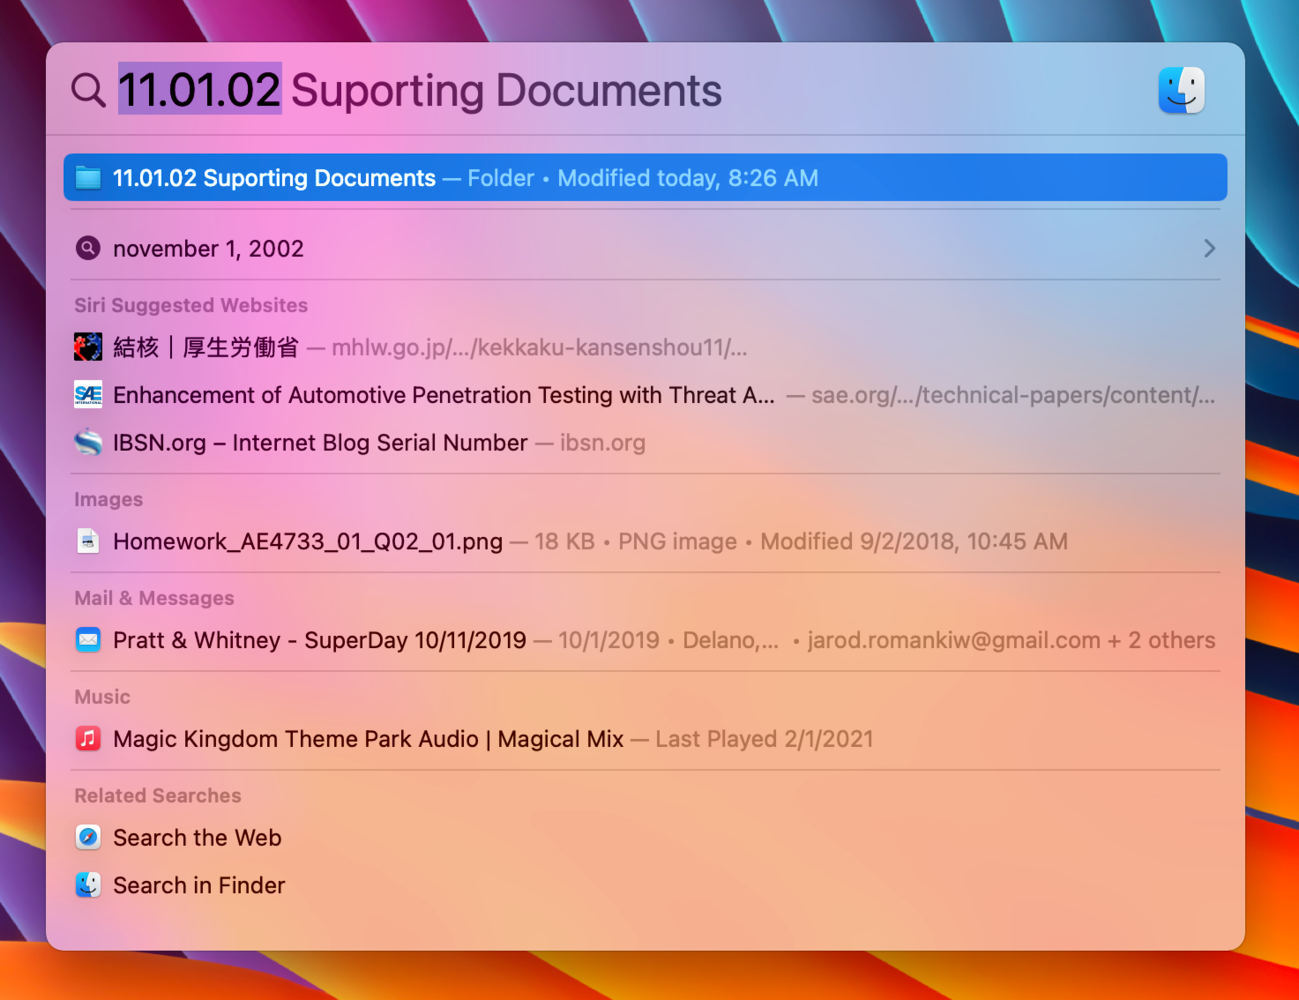This screenshot has height=1000, width=1299.
Task: Click the Related Searches section header
Action: [x=158, y=795]
